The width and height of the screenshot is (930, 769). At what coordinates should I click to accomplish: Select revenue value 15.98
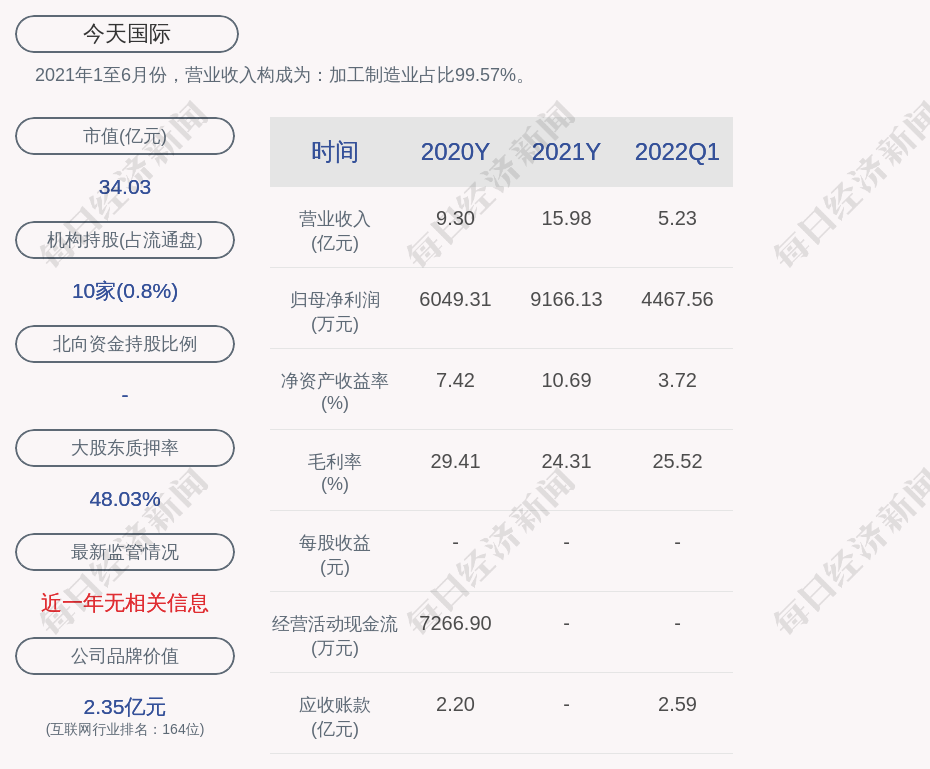(566, 218)
